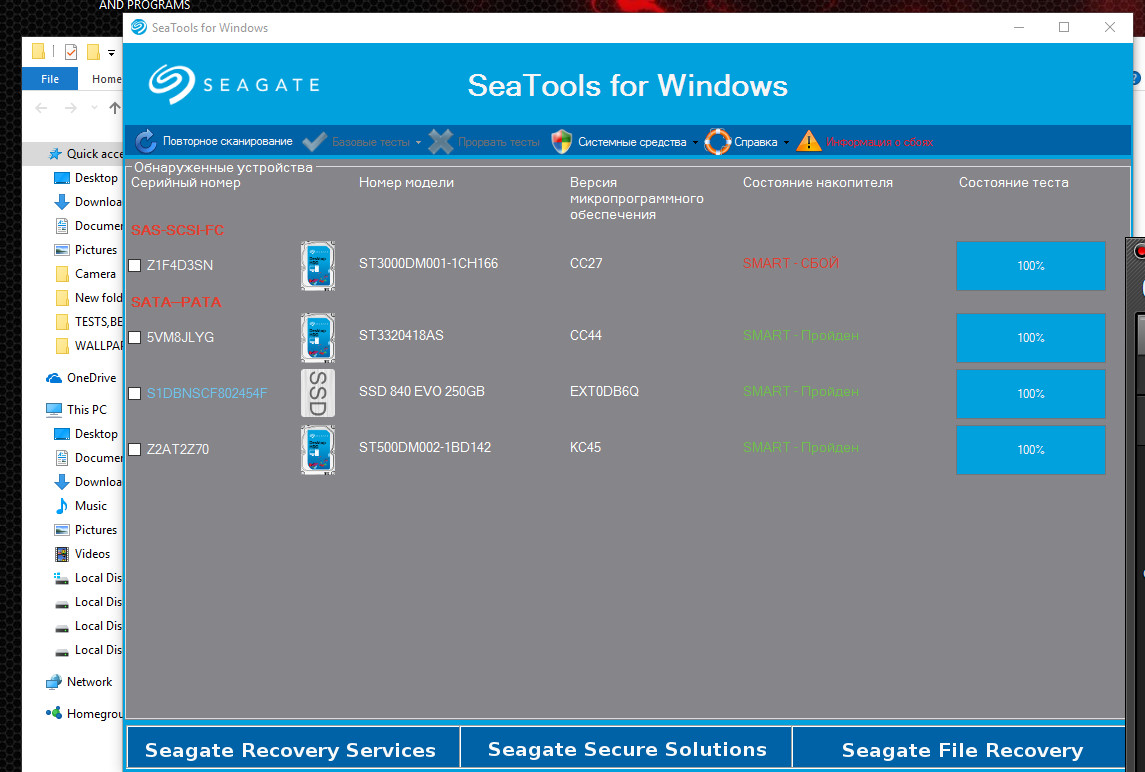Viewport: 1145px width, 772px height.
Task: Open File tab in Explorer
Action: (x=50, y=79)
